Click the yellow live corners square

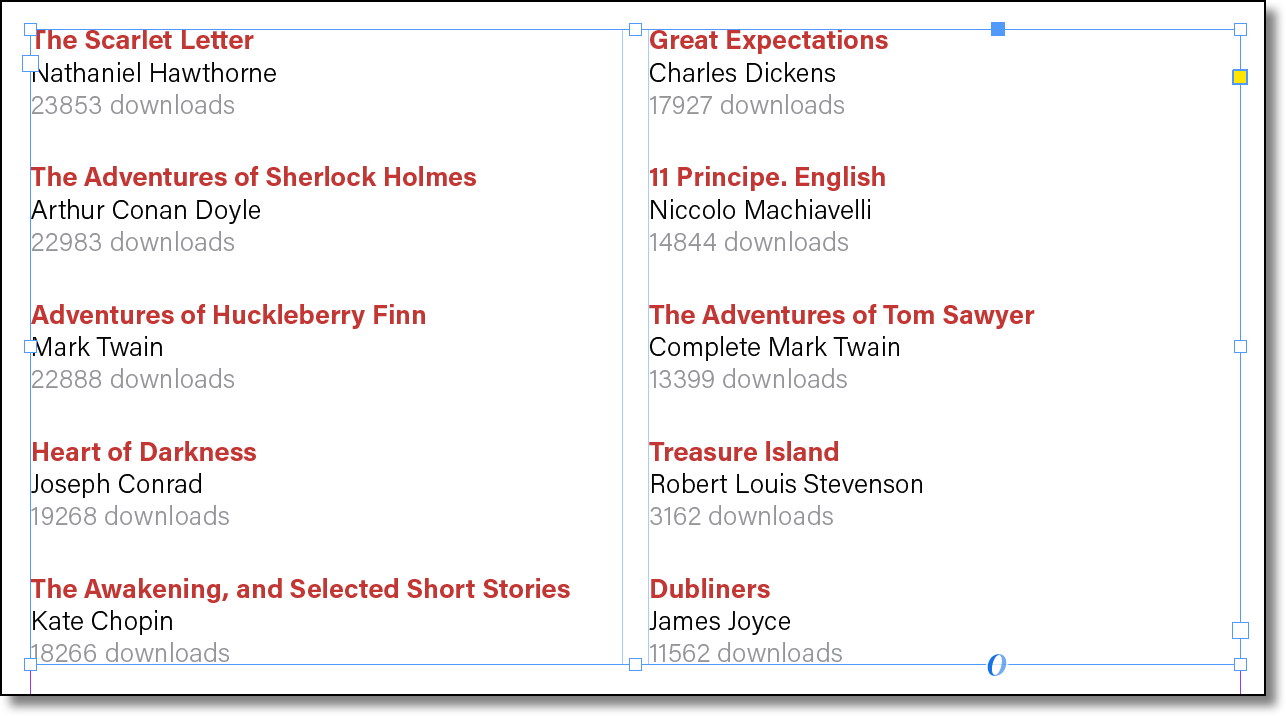(x=1240, y=77)
